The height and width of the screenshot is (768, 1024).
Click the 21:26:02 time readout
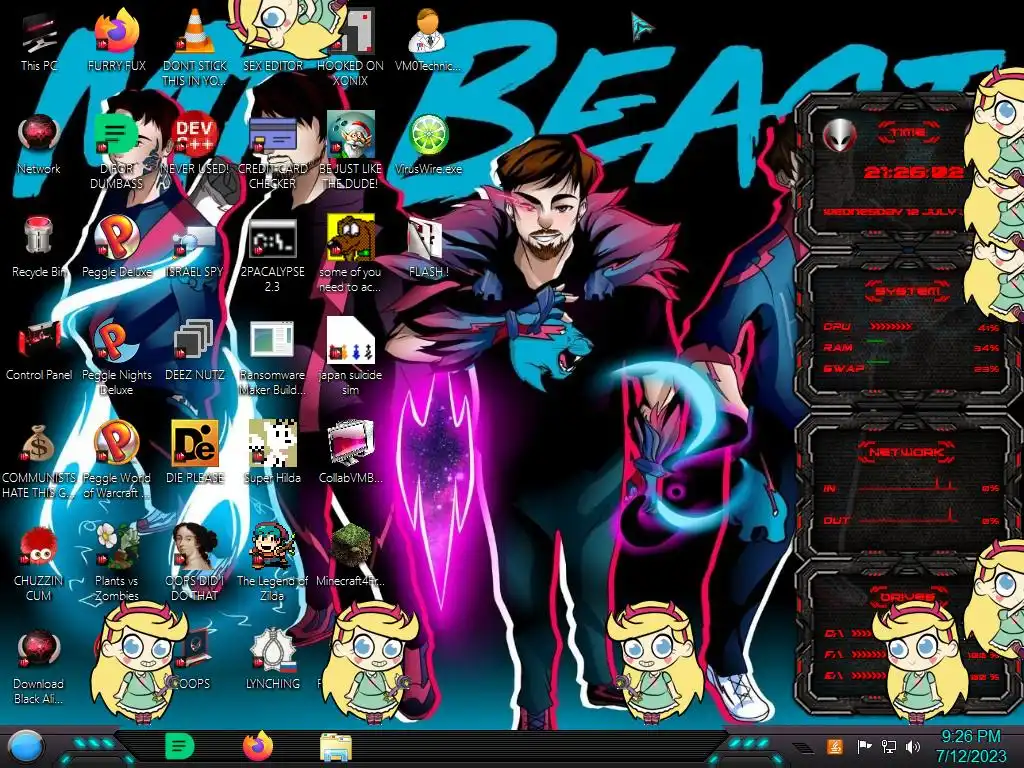pyautogui.click(x=913, y=172)
